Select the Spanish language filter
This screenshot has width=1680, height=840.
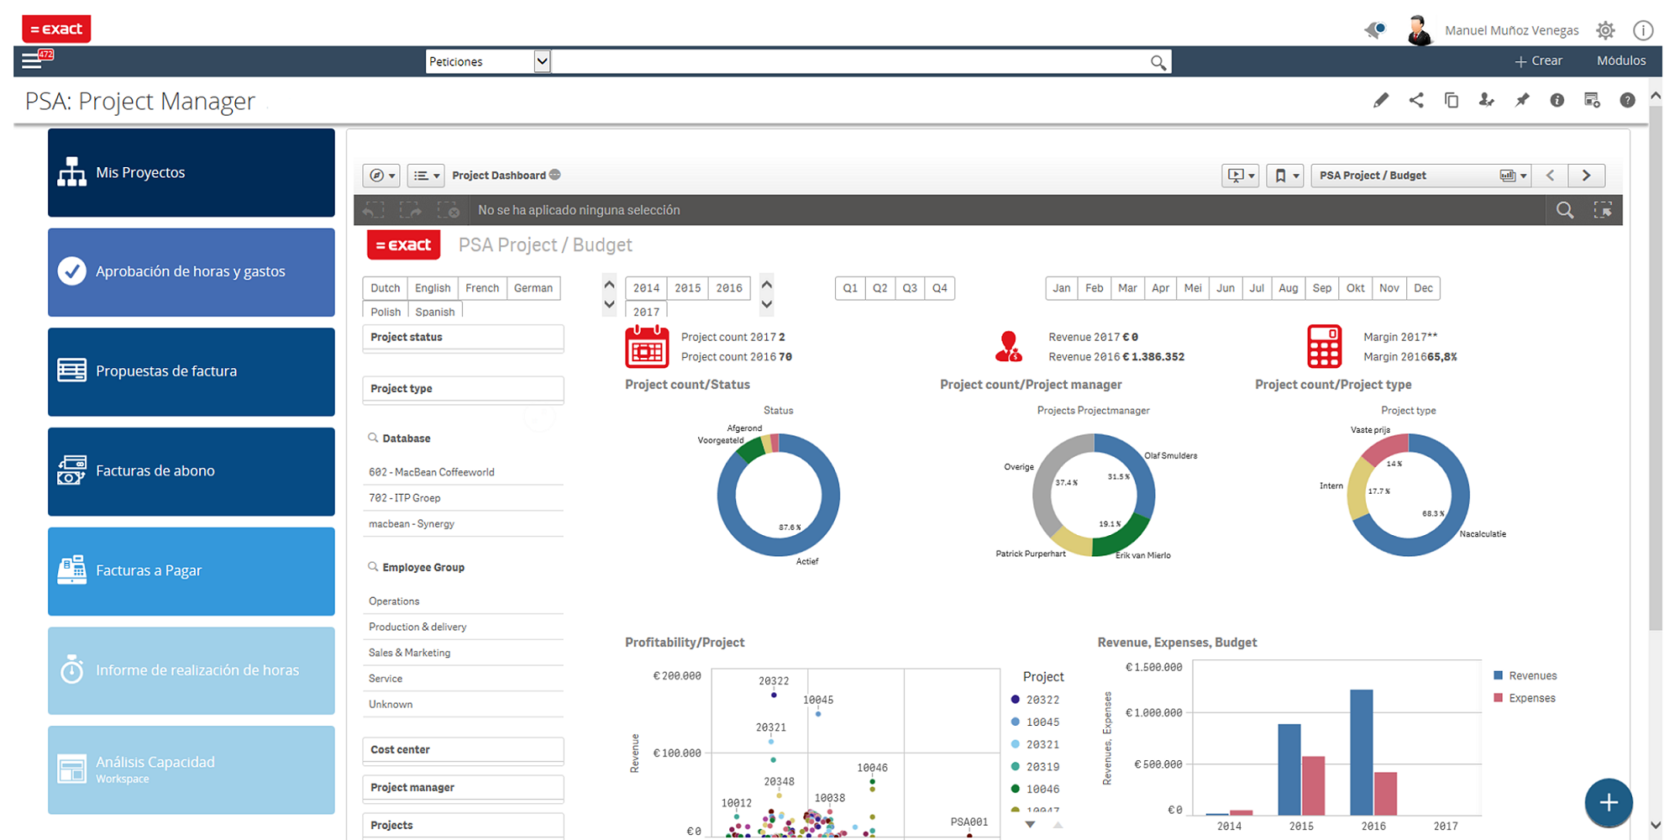[435, 312]
